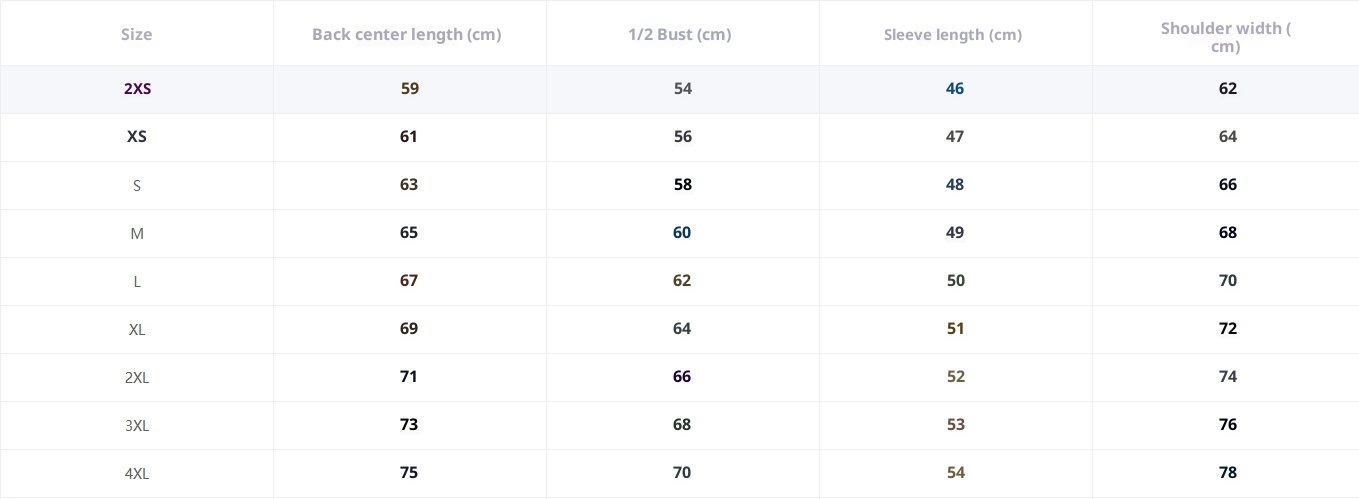Select the 3XL size row label

(x=137, y=426)
